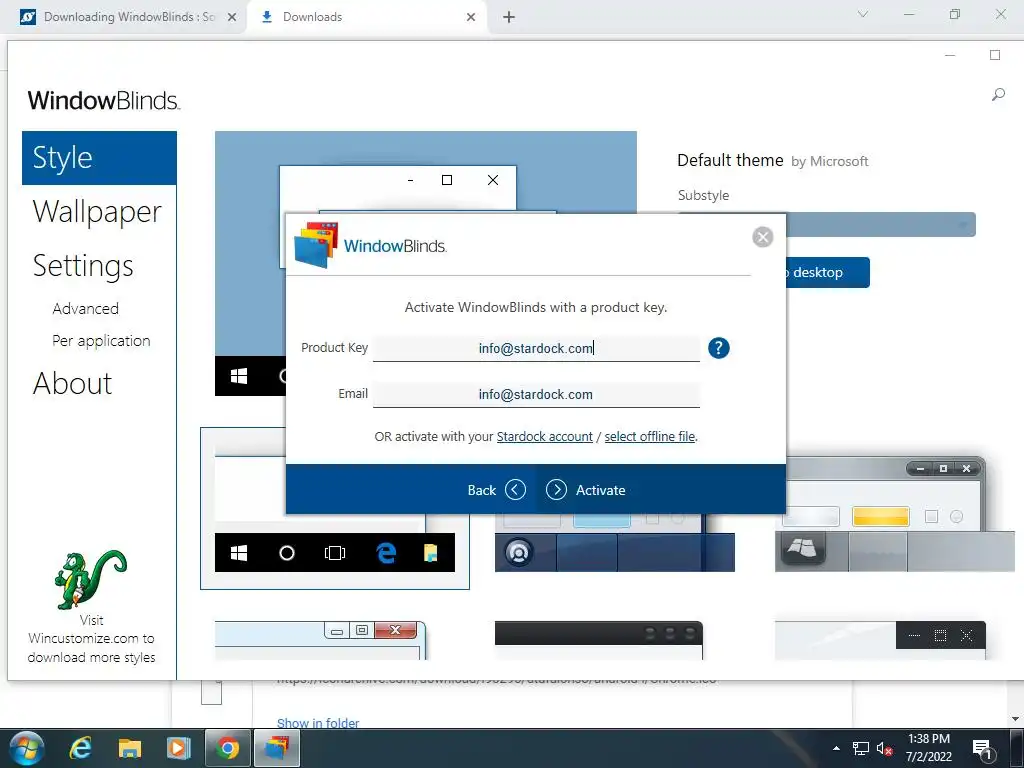
Task: Open the Settings section
Action: [83, 265]
